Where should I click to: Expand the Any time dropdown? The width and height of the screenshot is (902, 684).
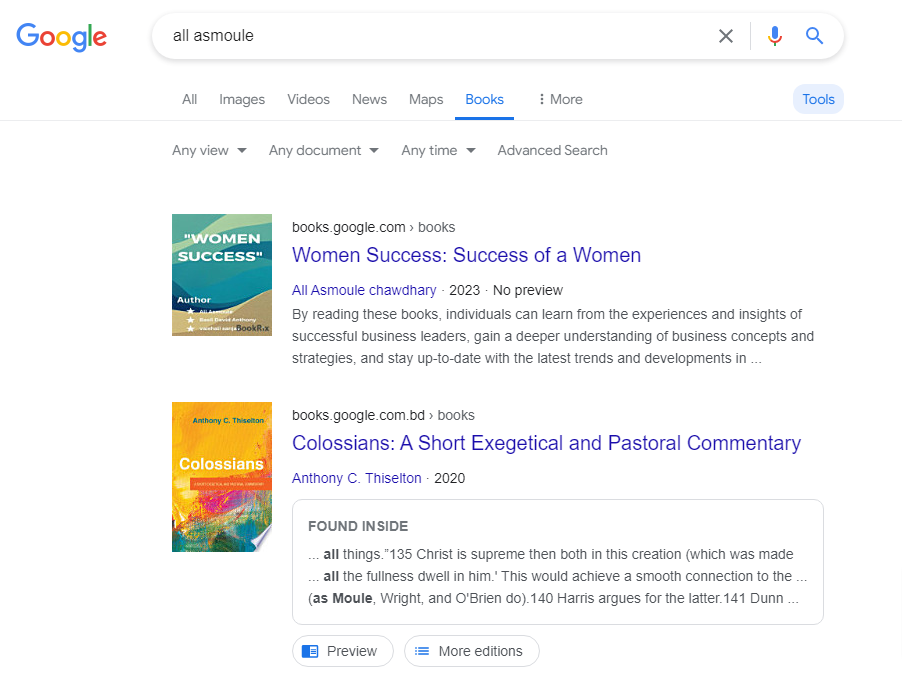438,151
